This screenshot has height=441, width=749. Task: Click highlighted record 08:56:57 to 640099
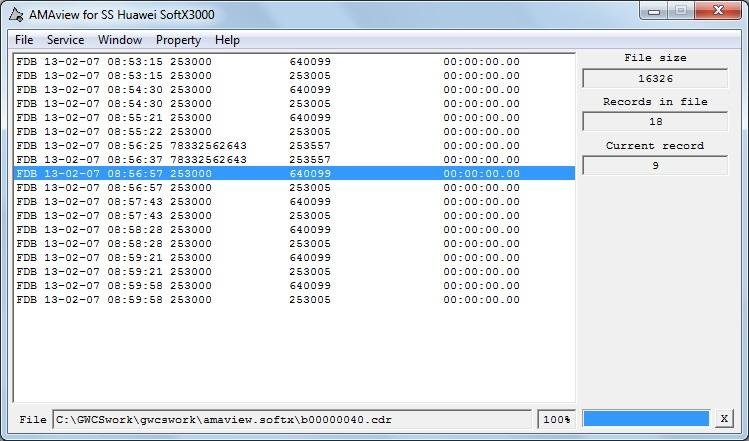(x=294, y=173)
